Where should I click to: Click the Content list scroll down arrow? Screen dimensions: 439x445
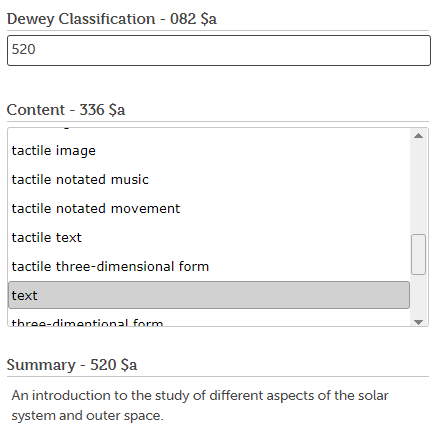418,322
